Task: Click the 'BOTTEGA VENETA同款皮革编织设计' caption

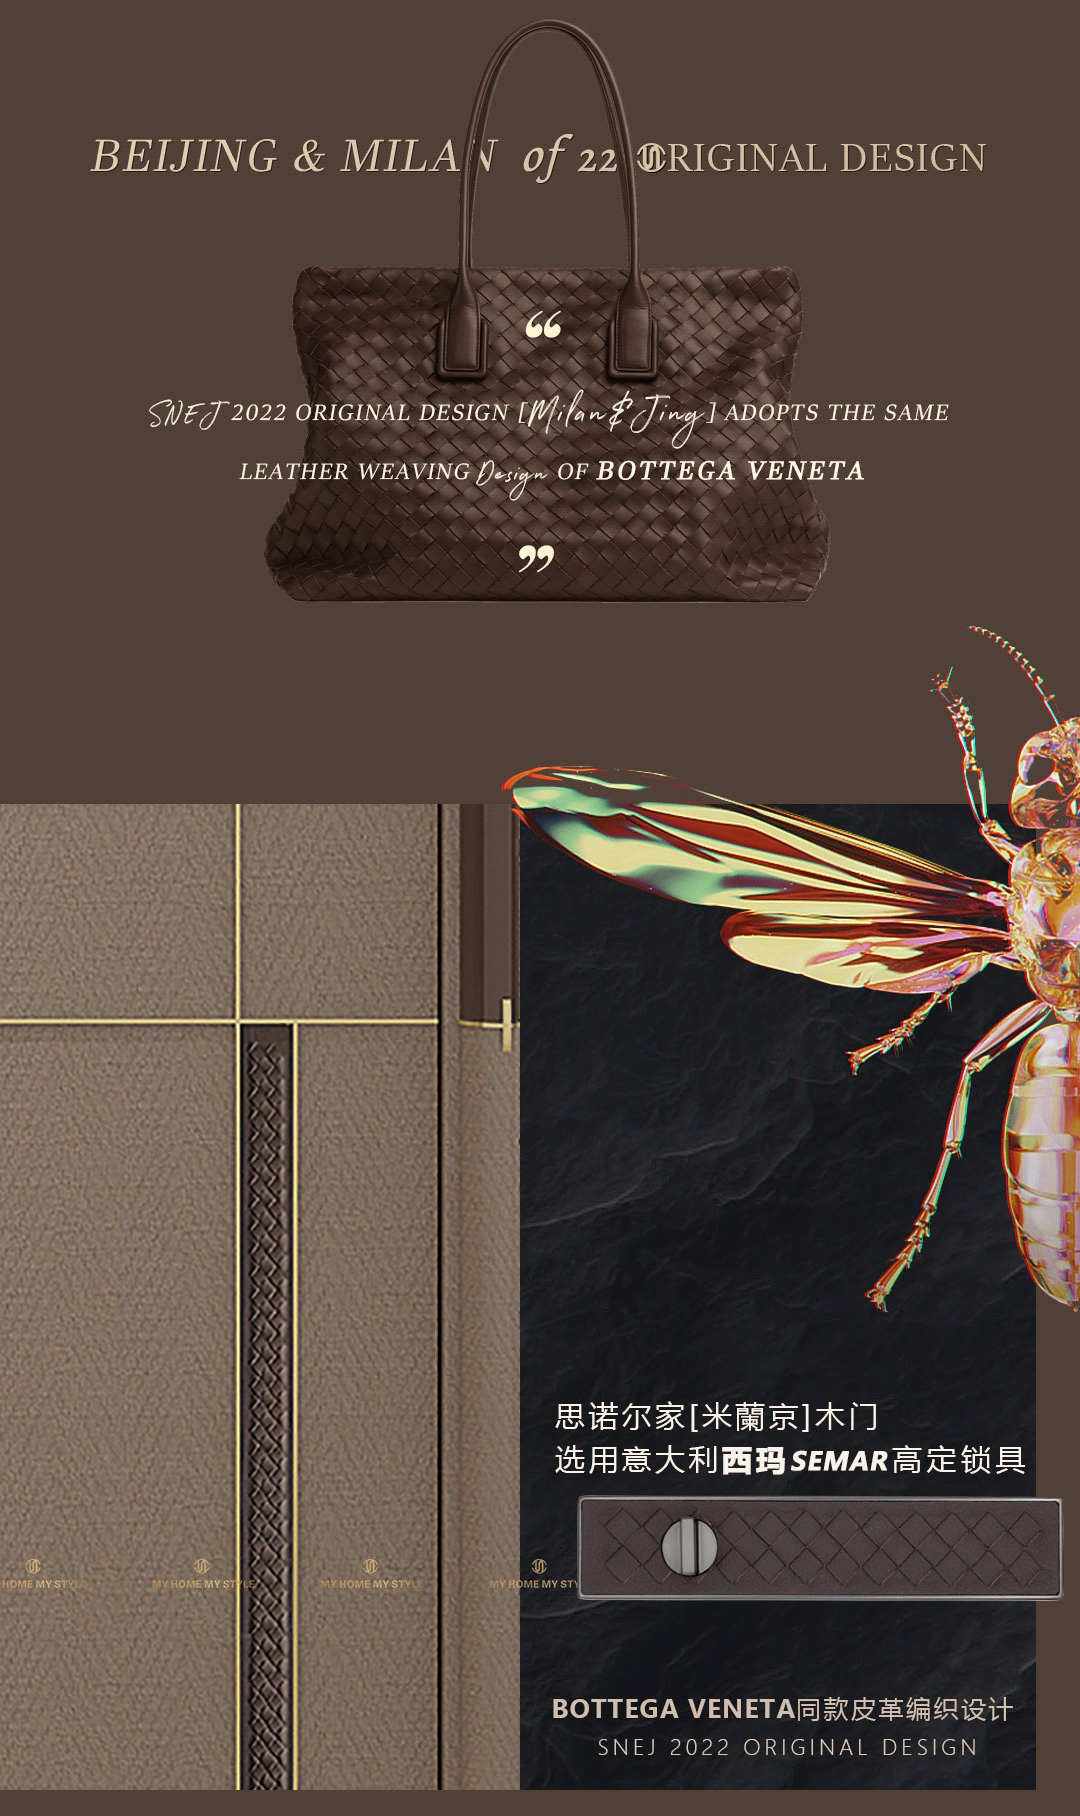Action: [x=782, y=1710]
